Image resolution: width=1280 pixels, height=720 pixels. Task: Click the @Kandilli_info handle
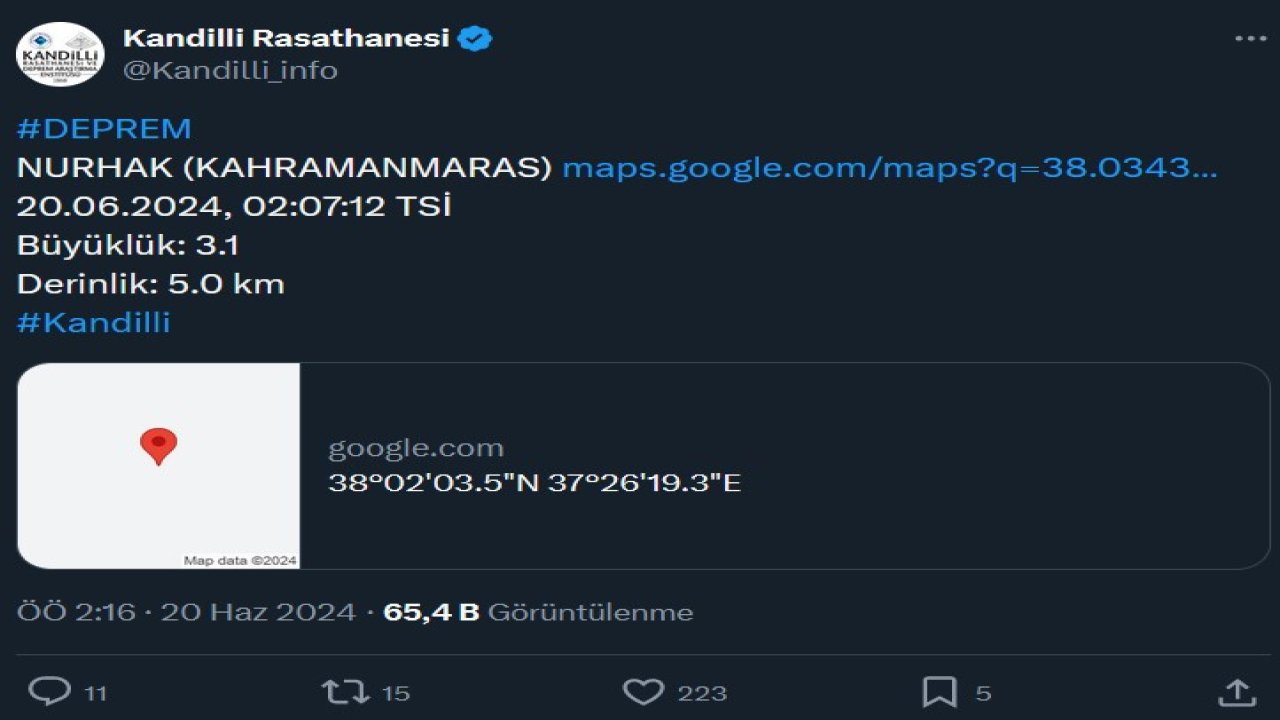229,70
